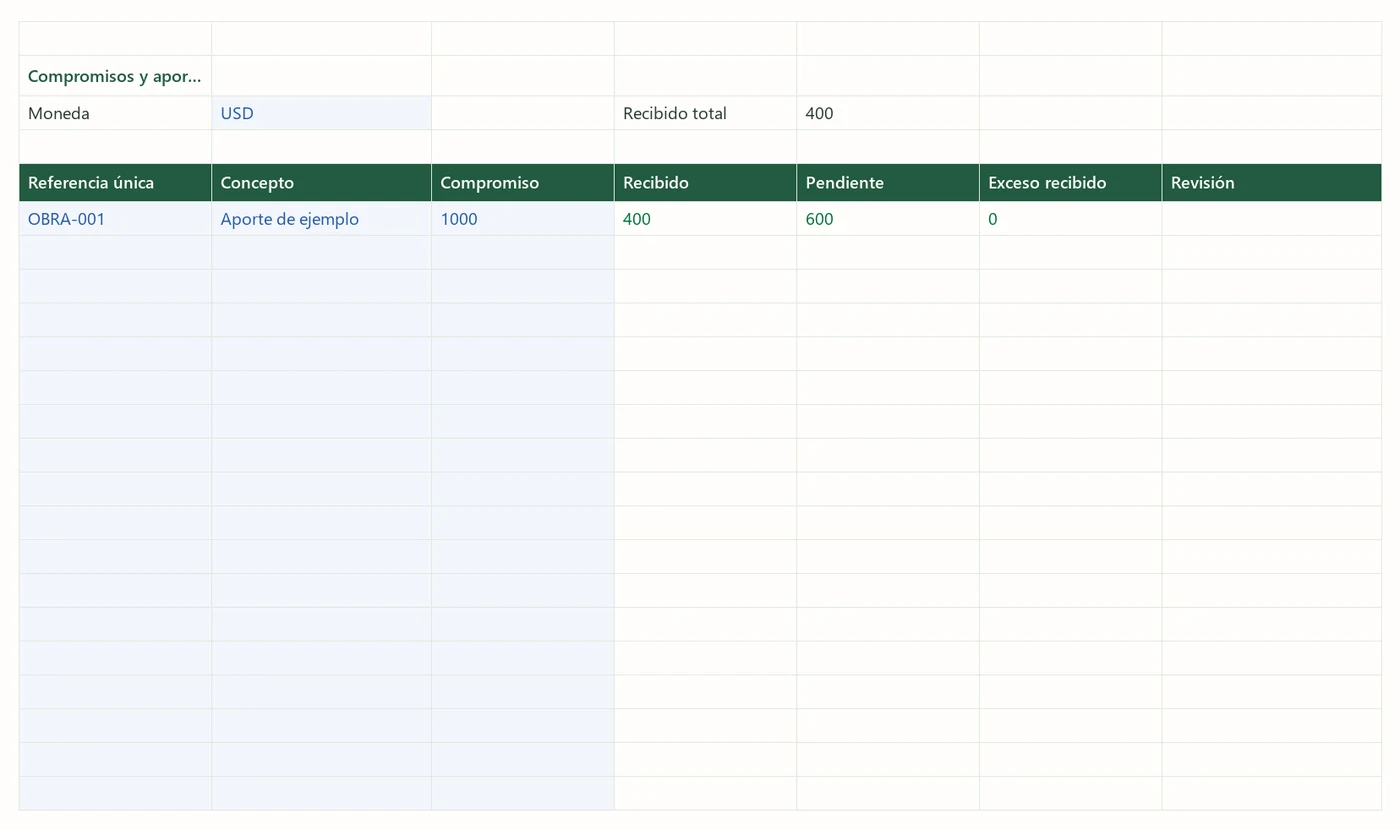Screen dimensions: 1400x830
Task: Select the pending amount 600
Action: 888,219
